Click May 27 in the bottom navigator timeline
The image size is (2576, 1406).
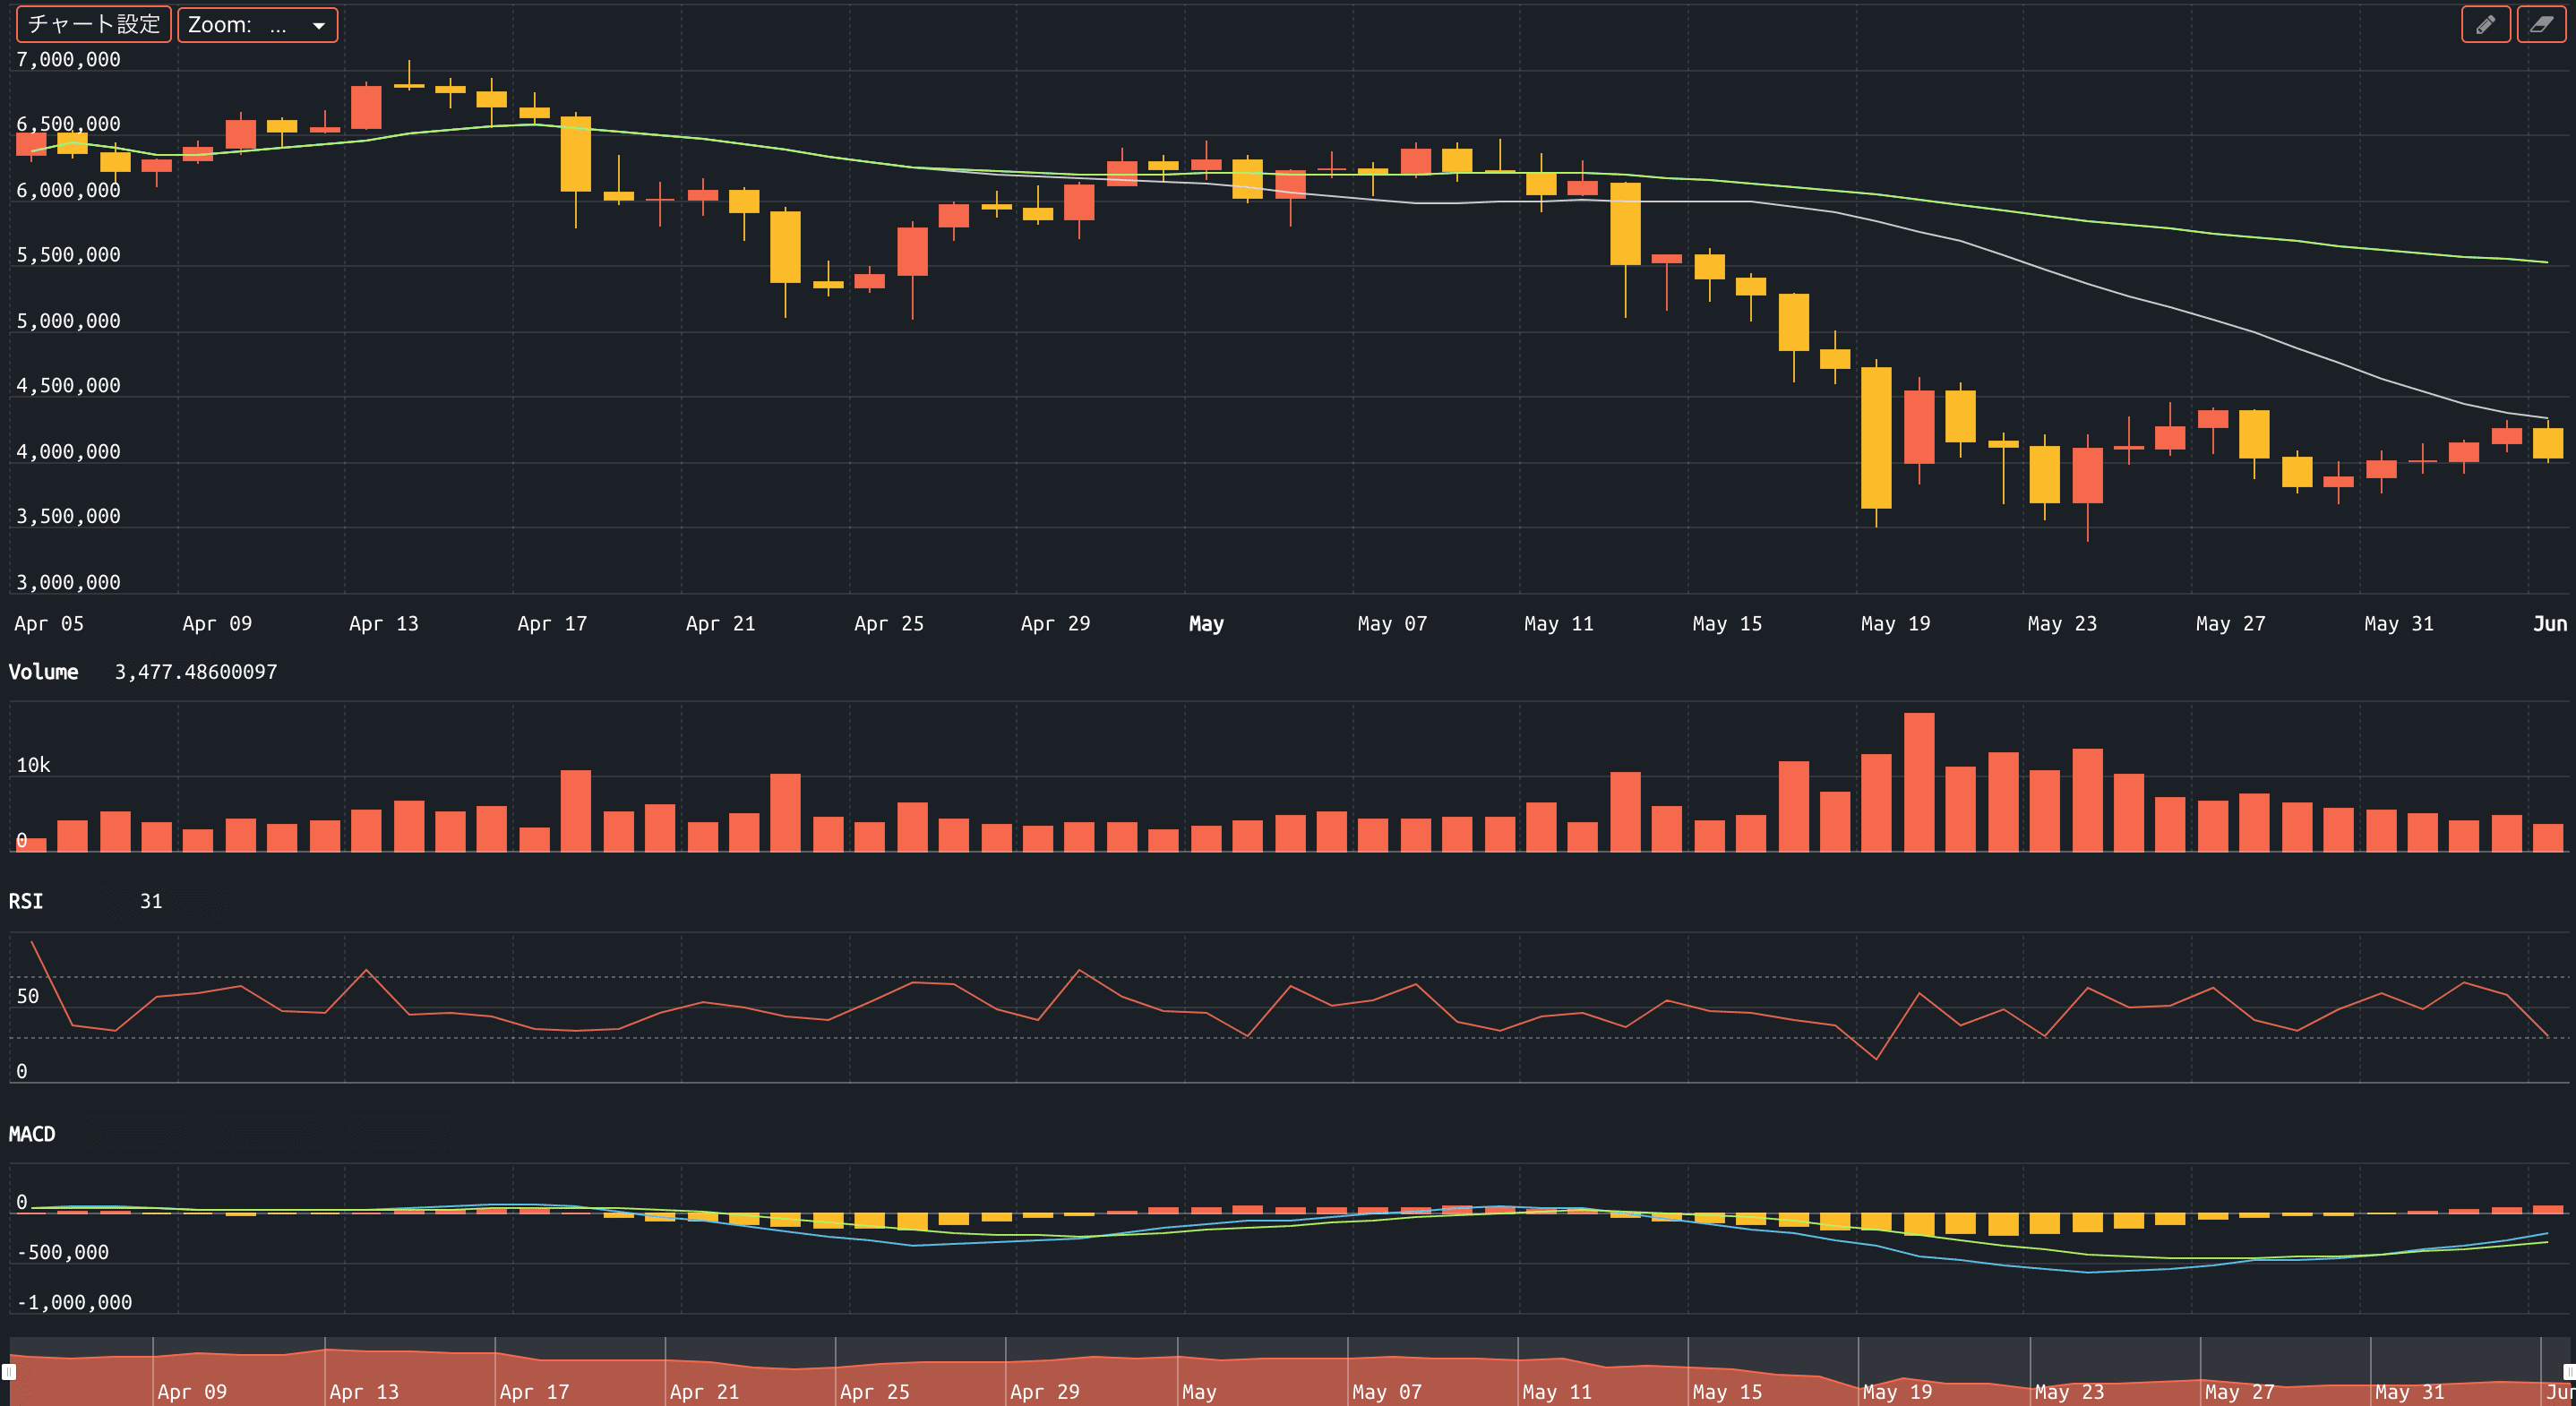2239,1392
